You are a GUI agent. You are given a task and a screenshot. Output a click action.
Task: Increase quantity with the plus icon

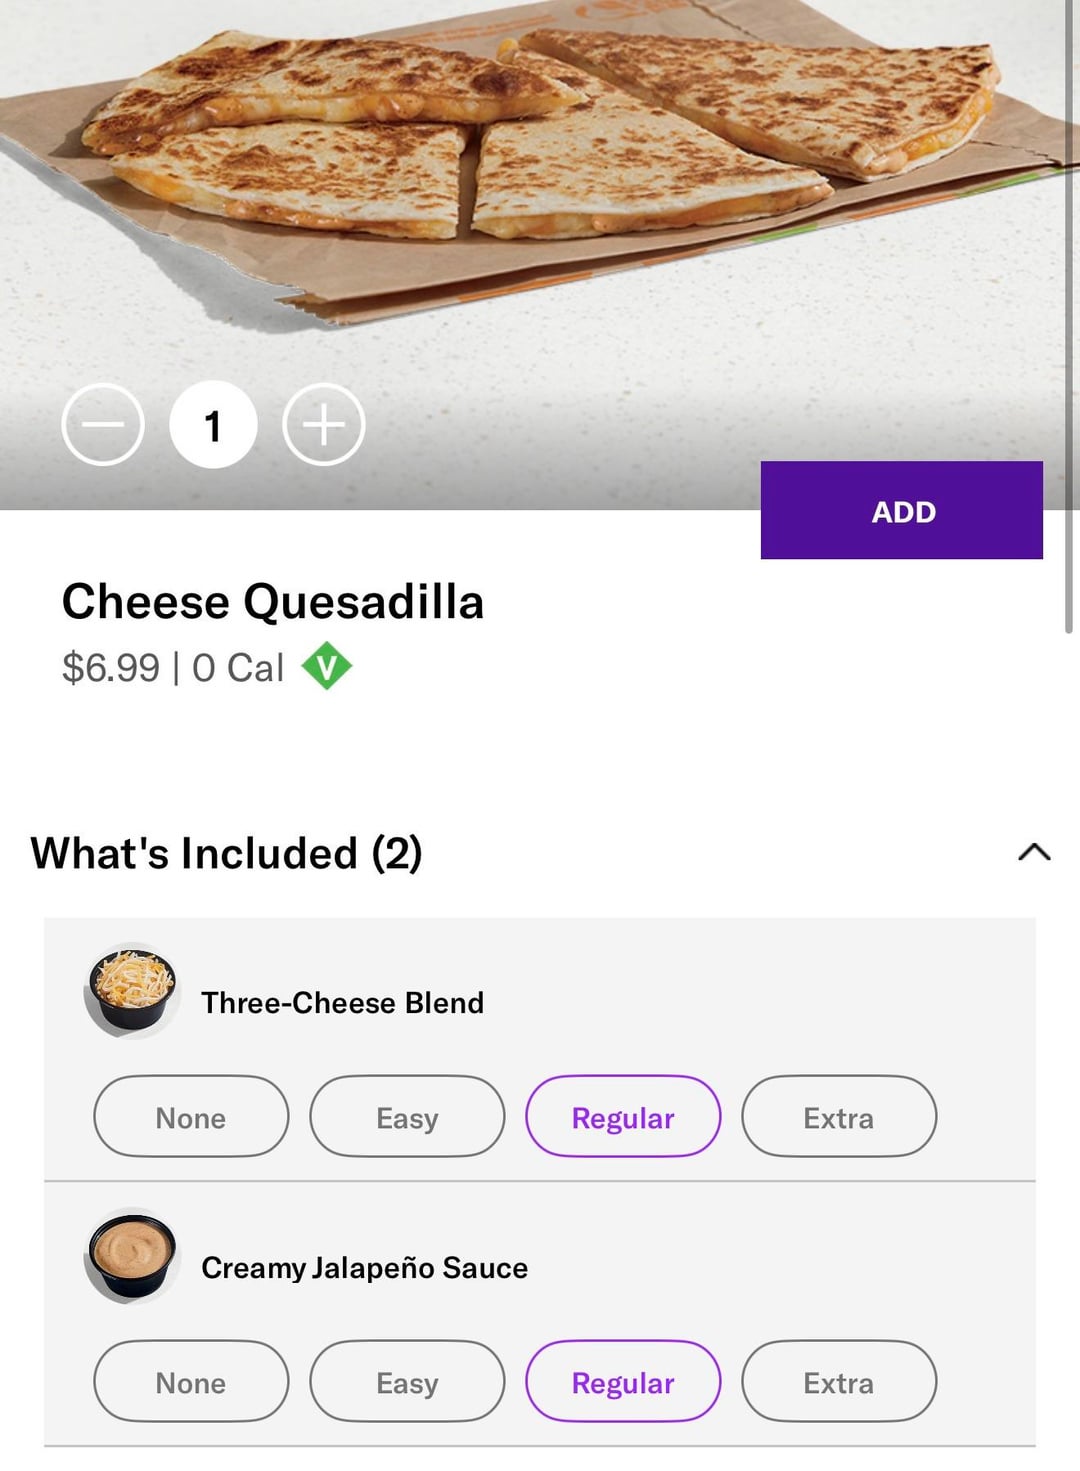pos(324,425)
